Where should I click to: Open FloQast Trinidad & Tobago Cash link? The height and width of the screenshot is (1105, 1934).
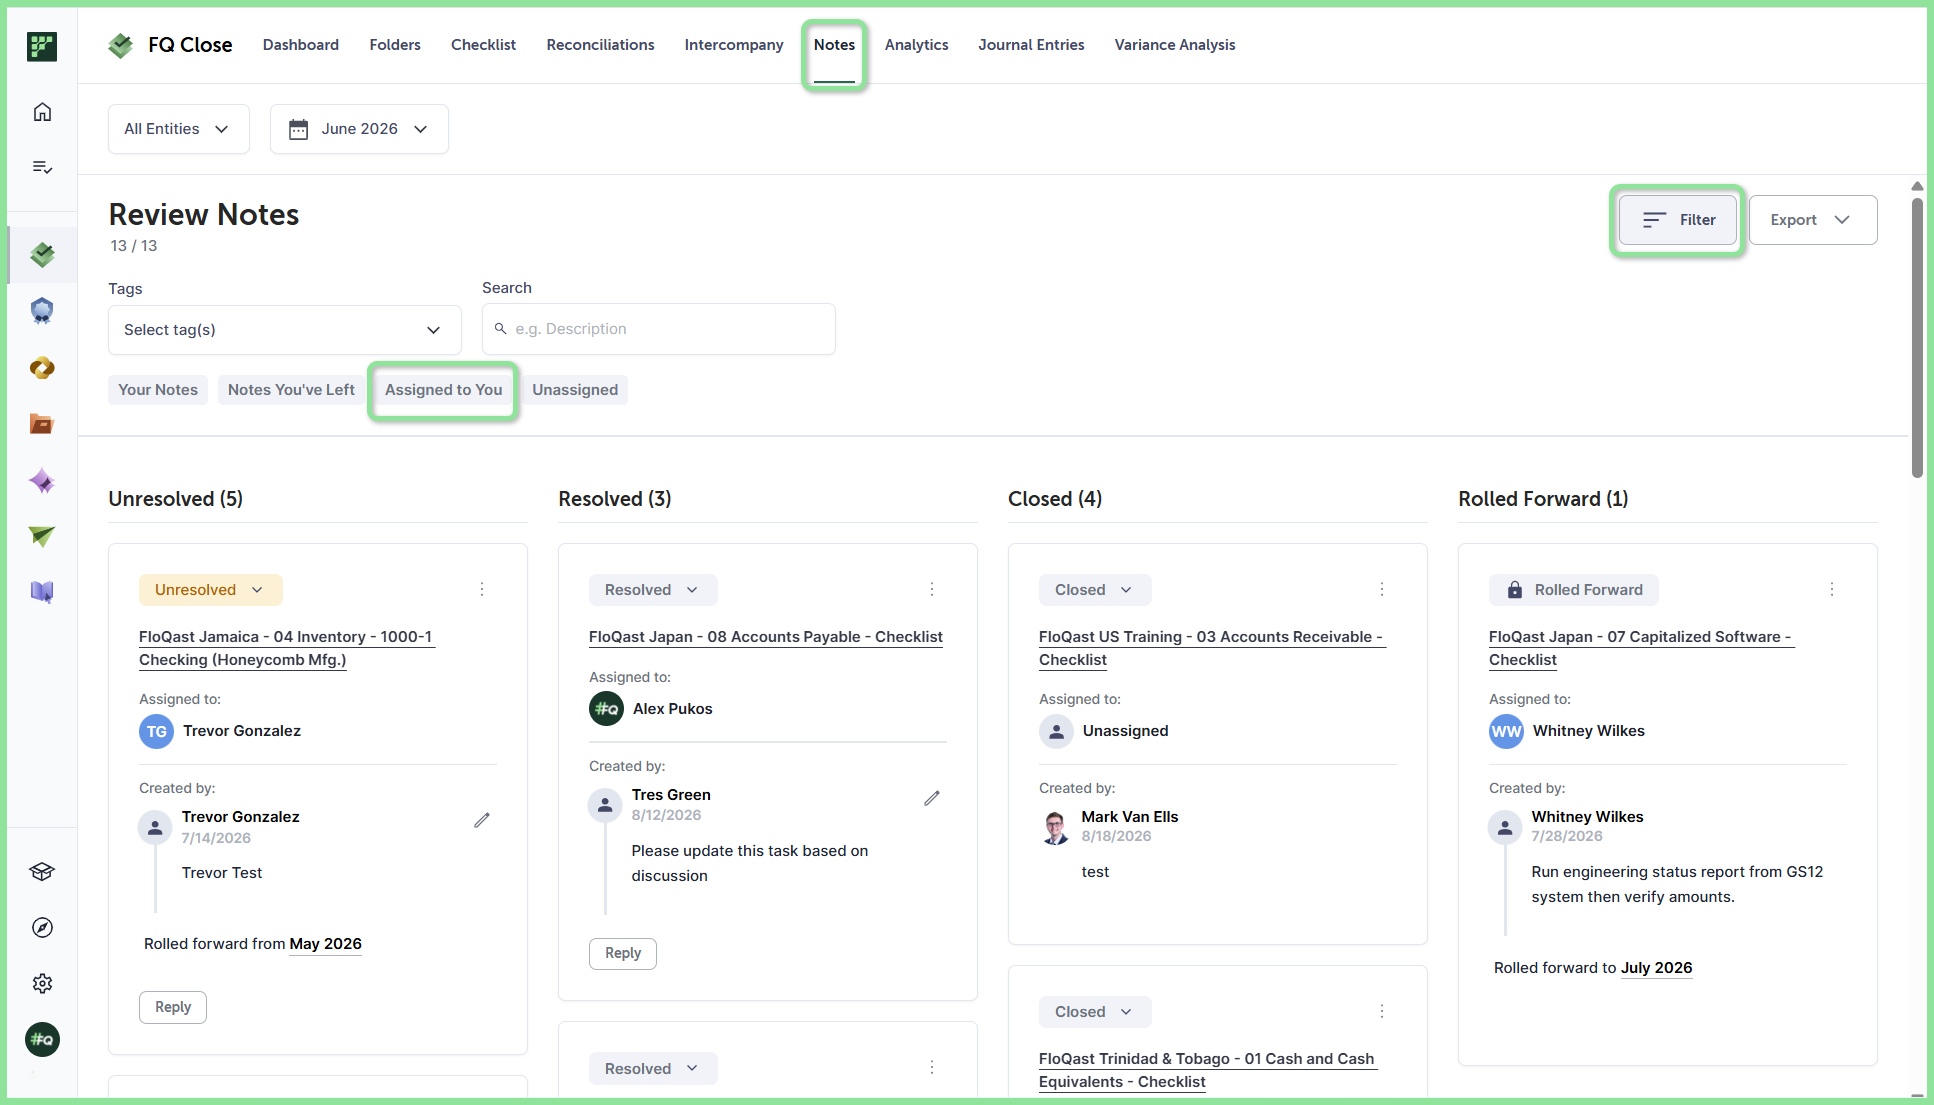click(1208, 1070)
